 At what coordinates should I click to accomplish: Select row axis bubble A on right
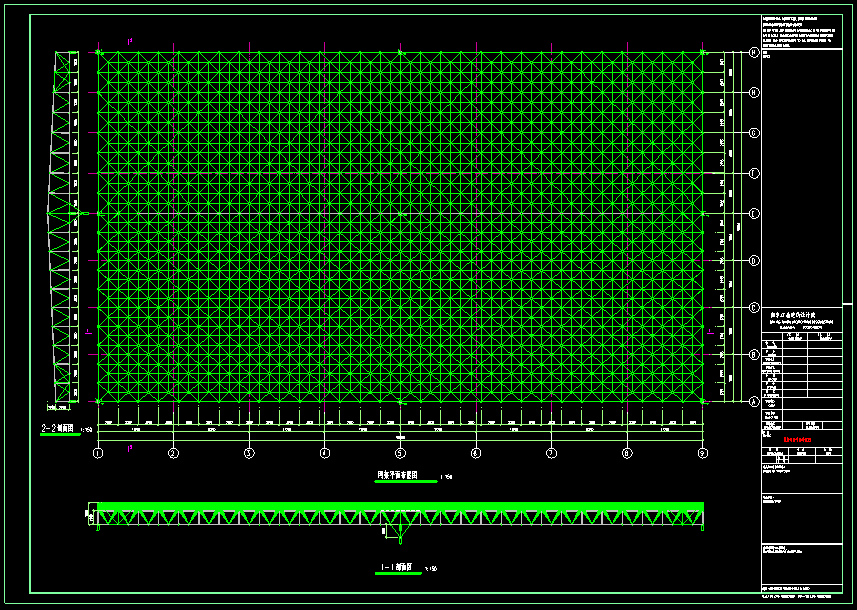point(753,401)
